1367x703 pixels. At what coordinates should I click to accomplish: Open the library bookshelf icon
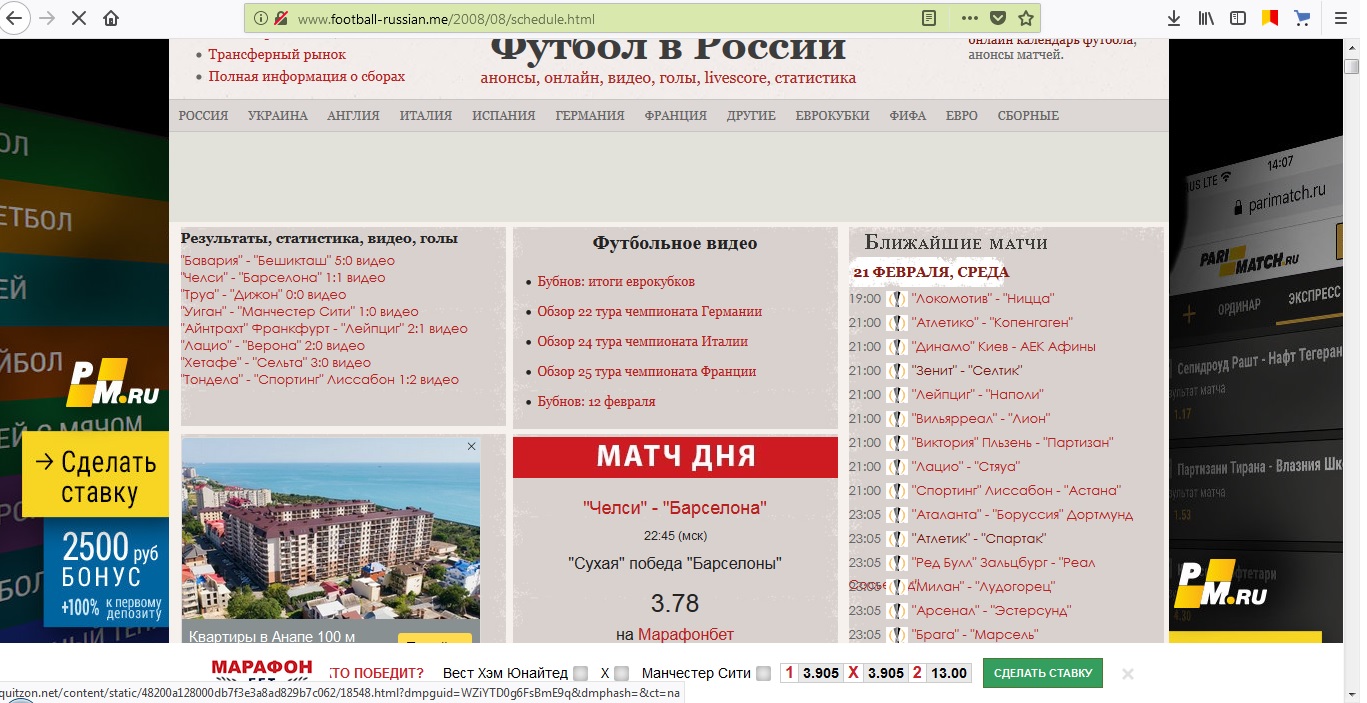tap(1207, 18)
